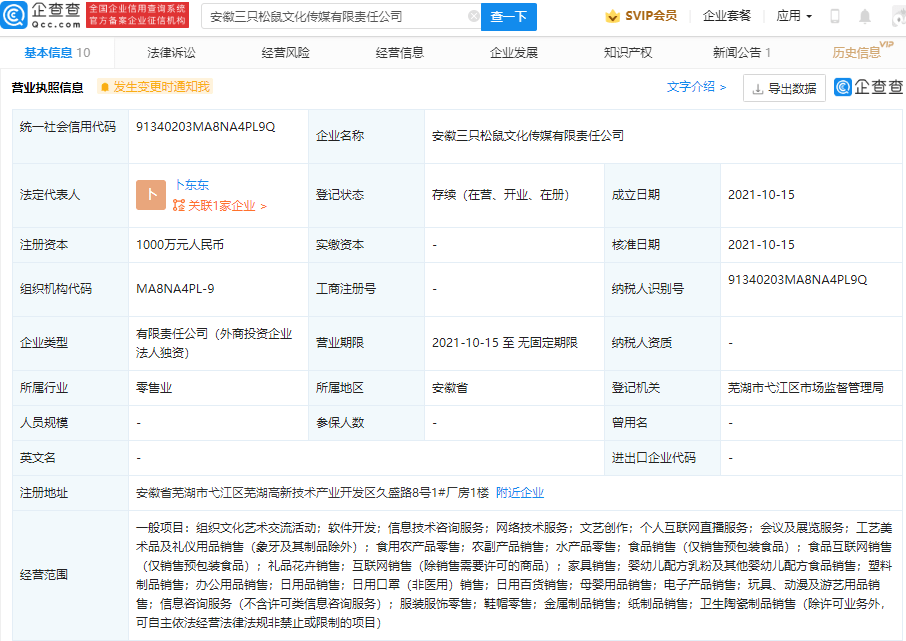
Task: Click inside the company name search field
Action: (330, 16)
